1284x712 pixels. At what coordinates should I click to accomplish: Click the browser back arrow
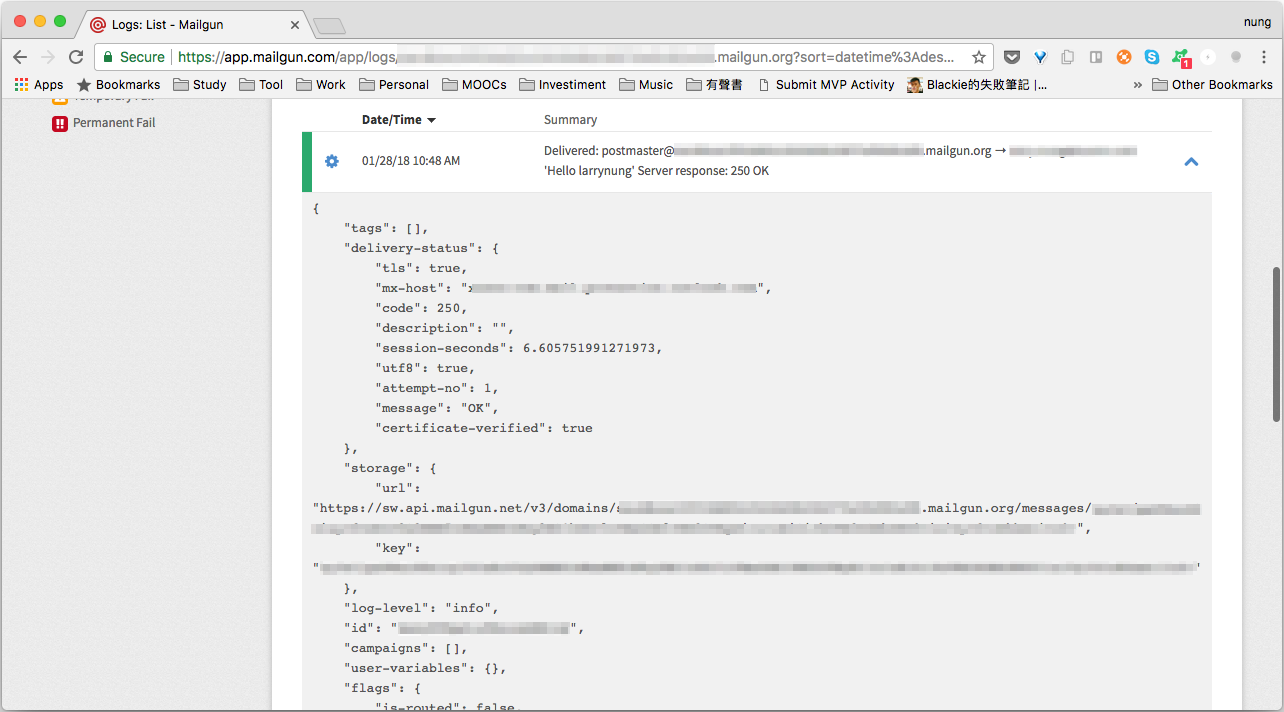[x=20, y=57]
